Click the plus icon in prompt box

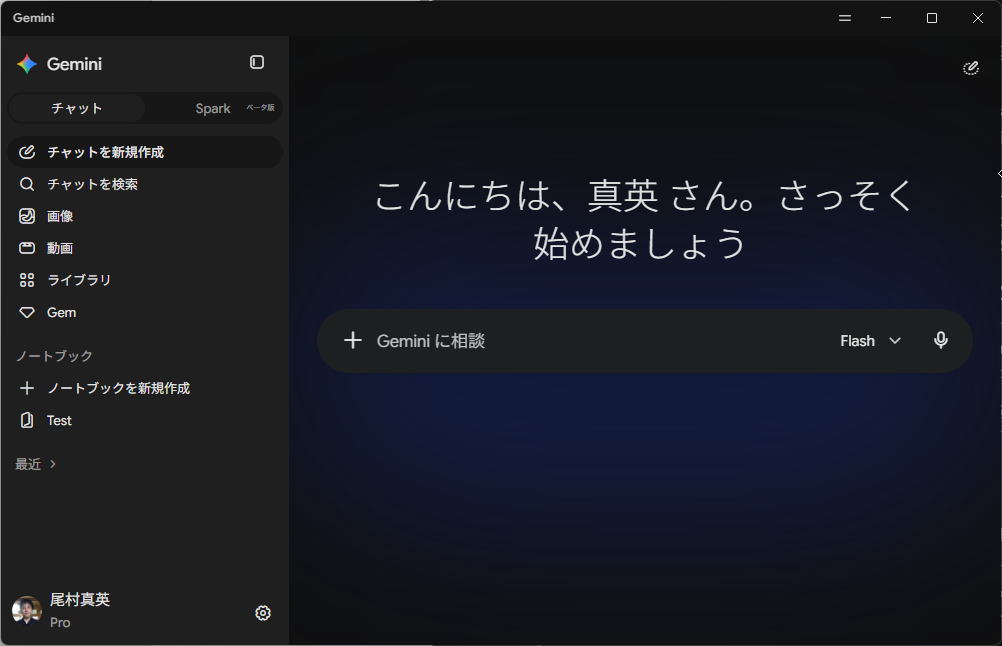[353, 340]
